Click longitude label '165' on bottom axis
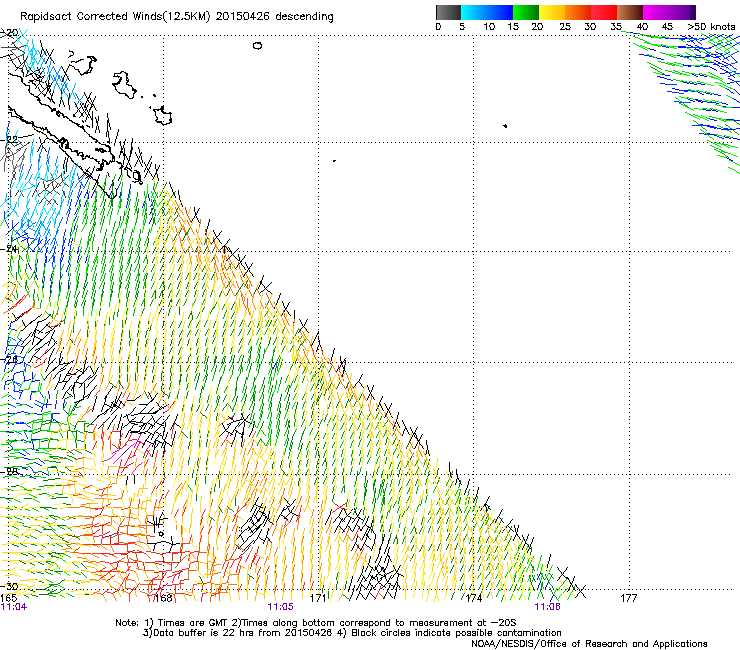The width and height of the screenshot is (740, 650). click(9, 598)
